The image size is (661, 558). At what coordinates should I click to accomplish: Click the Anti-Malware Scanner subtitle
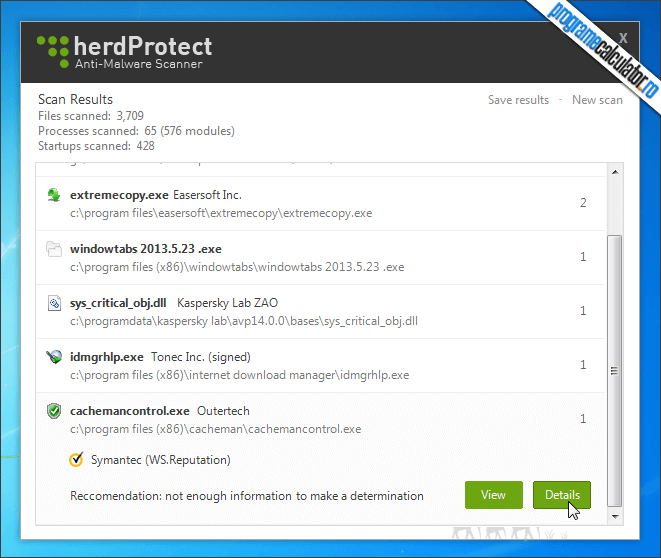139,64
